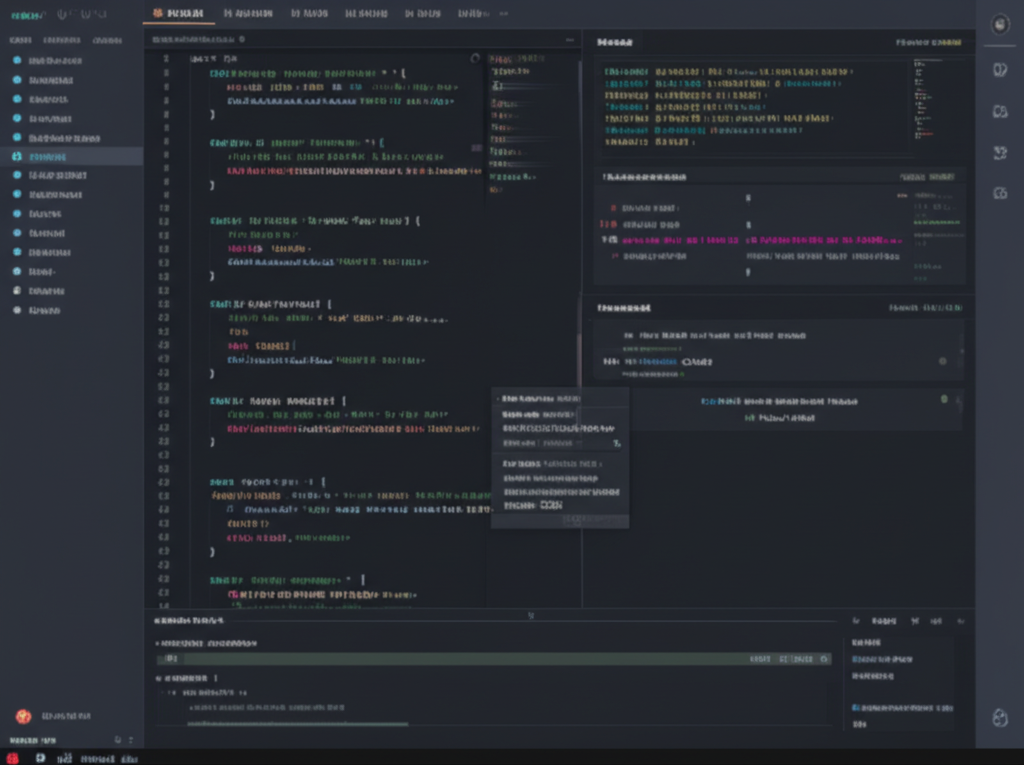1024x765 pixels.
Task: Click the orange-red round icon at the sidebar bottom
Action: pyautogui.click(x=24, y=717)
